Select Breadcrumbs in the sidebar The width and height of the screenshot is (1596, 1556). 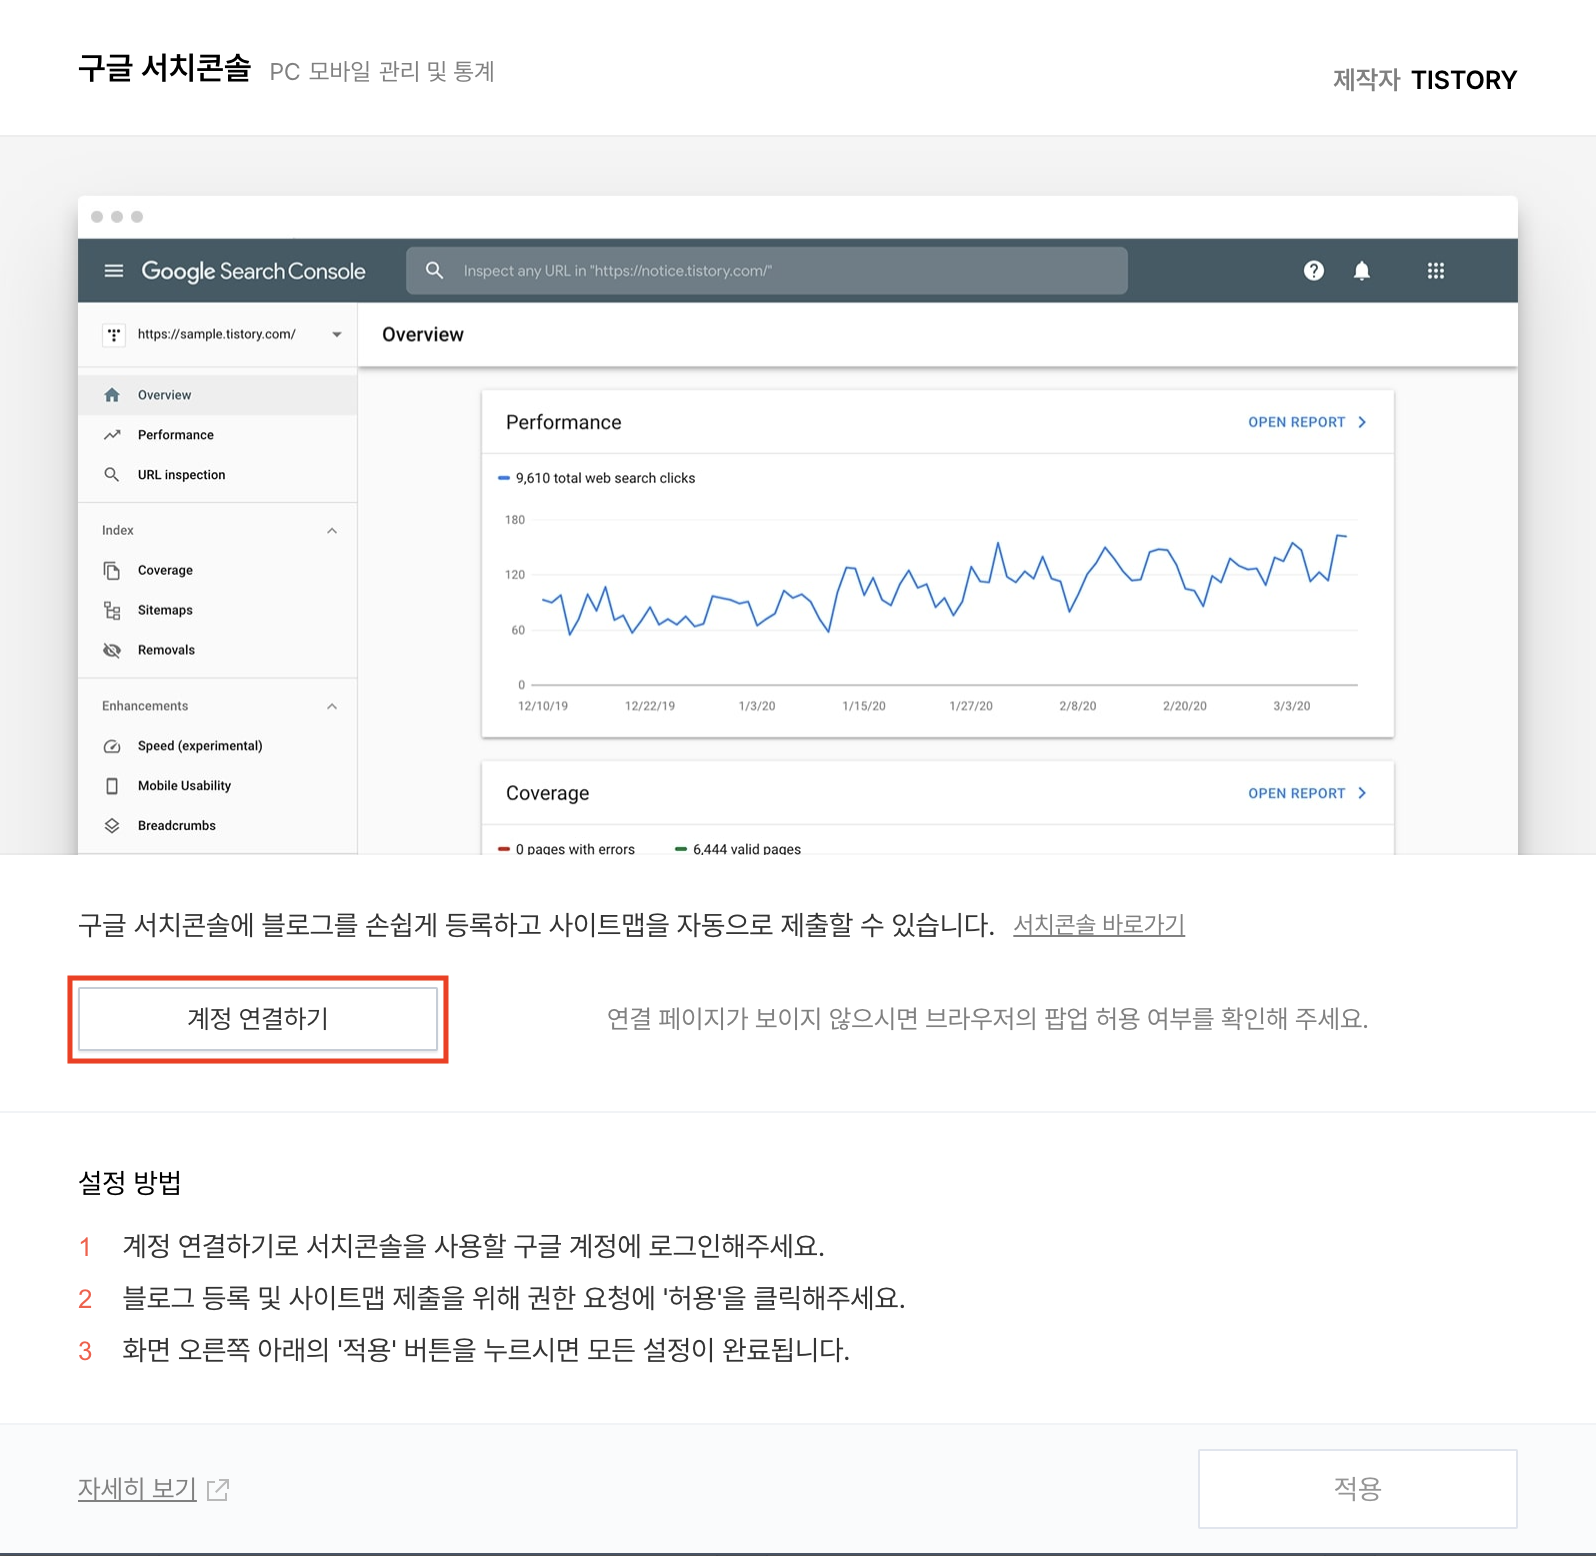(218, 826)
